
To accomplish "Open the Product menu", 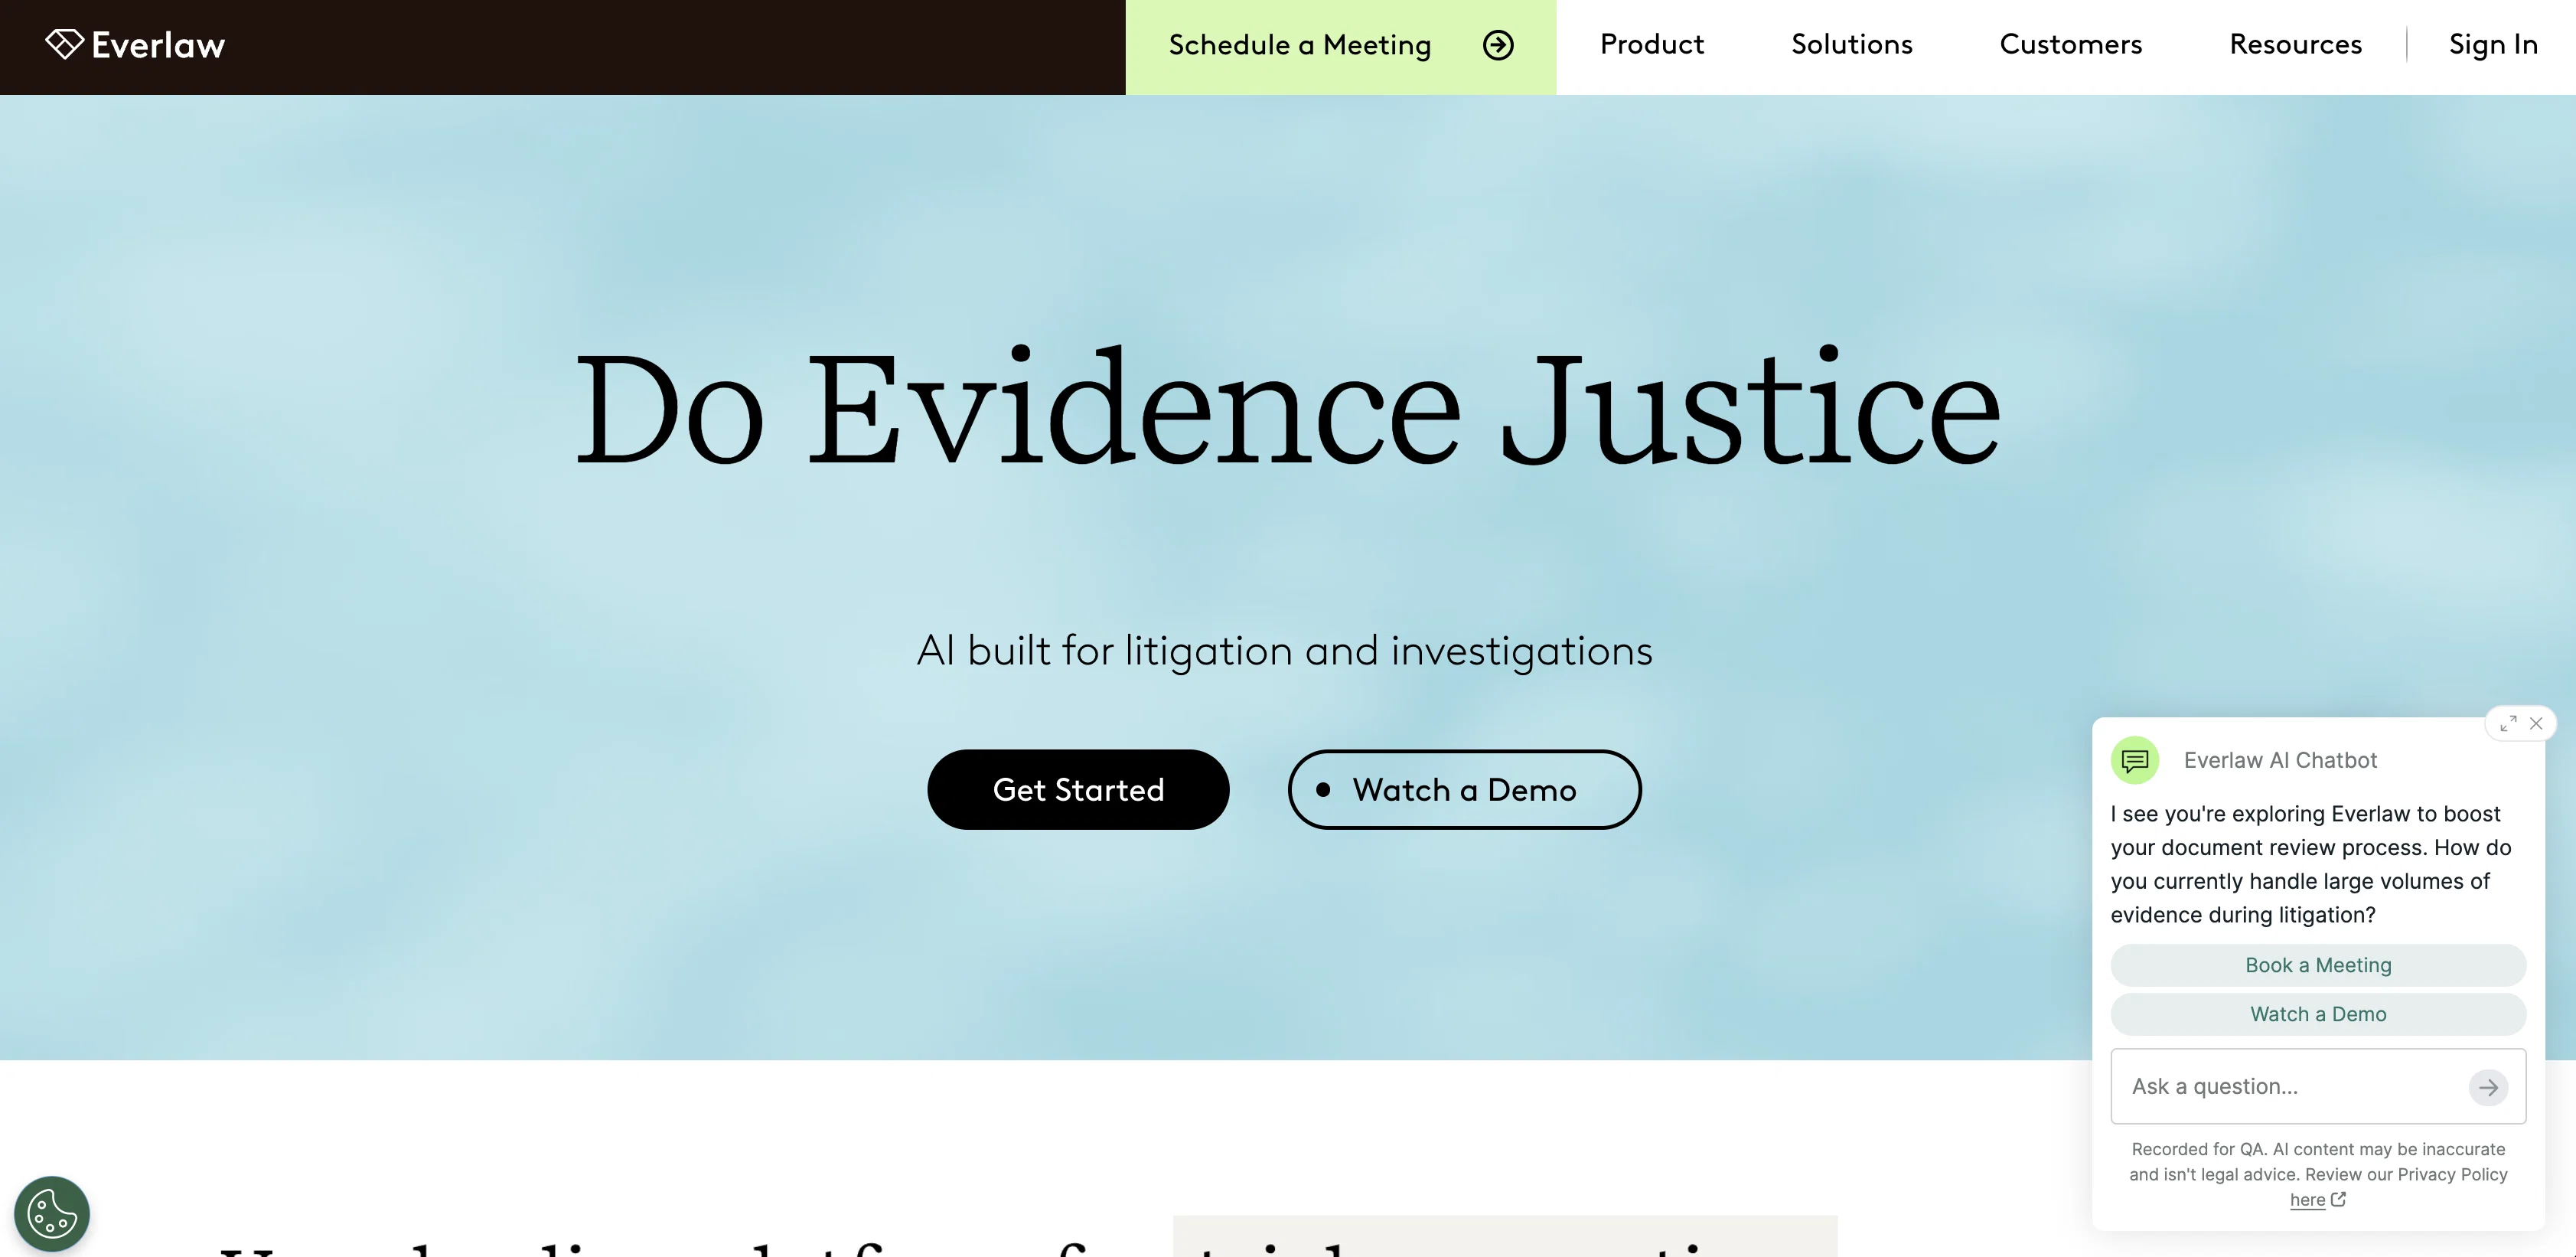I will click(x=1652, y=44).
